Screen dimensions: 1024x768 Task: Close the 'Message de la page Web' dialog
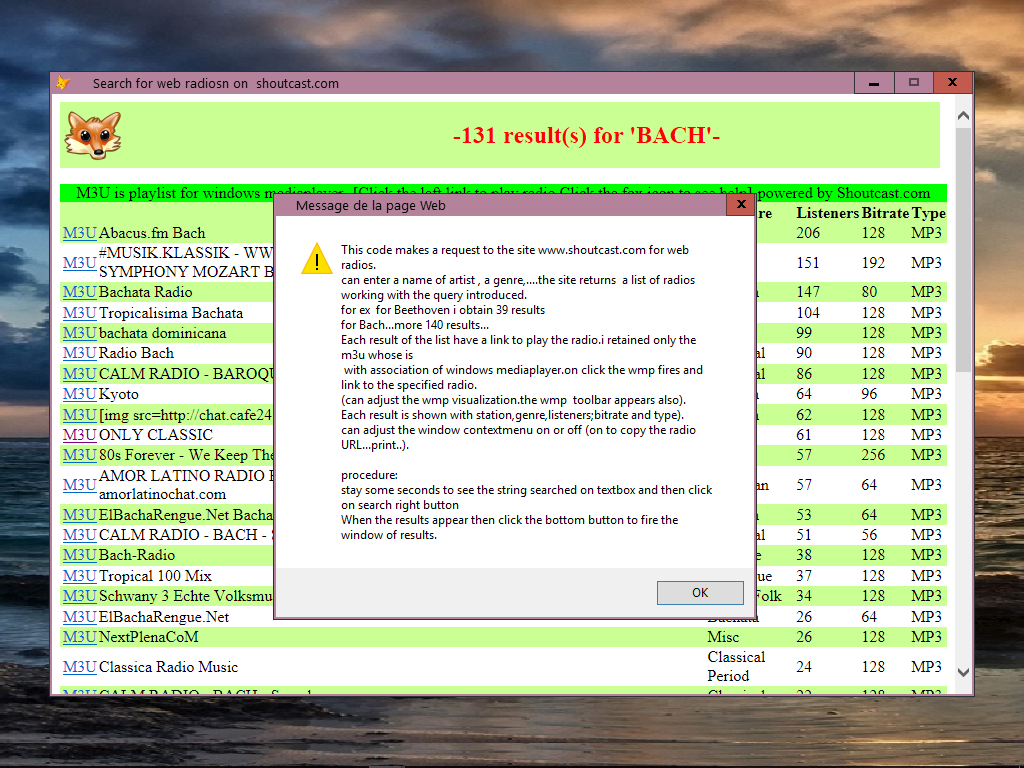pyautogui.click(x=741, y=204)
